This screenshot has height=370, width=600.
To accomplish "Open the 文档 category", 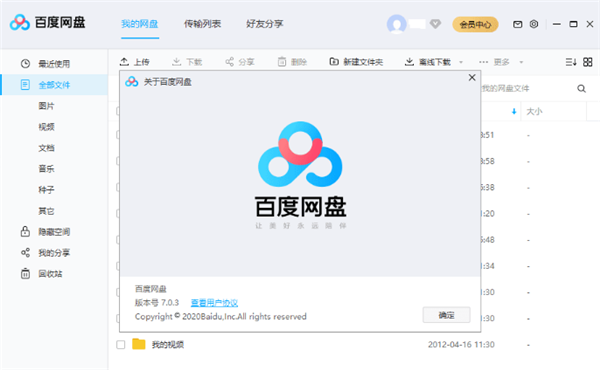I will point(46,148).
